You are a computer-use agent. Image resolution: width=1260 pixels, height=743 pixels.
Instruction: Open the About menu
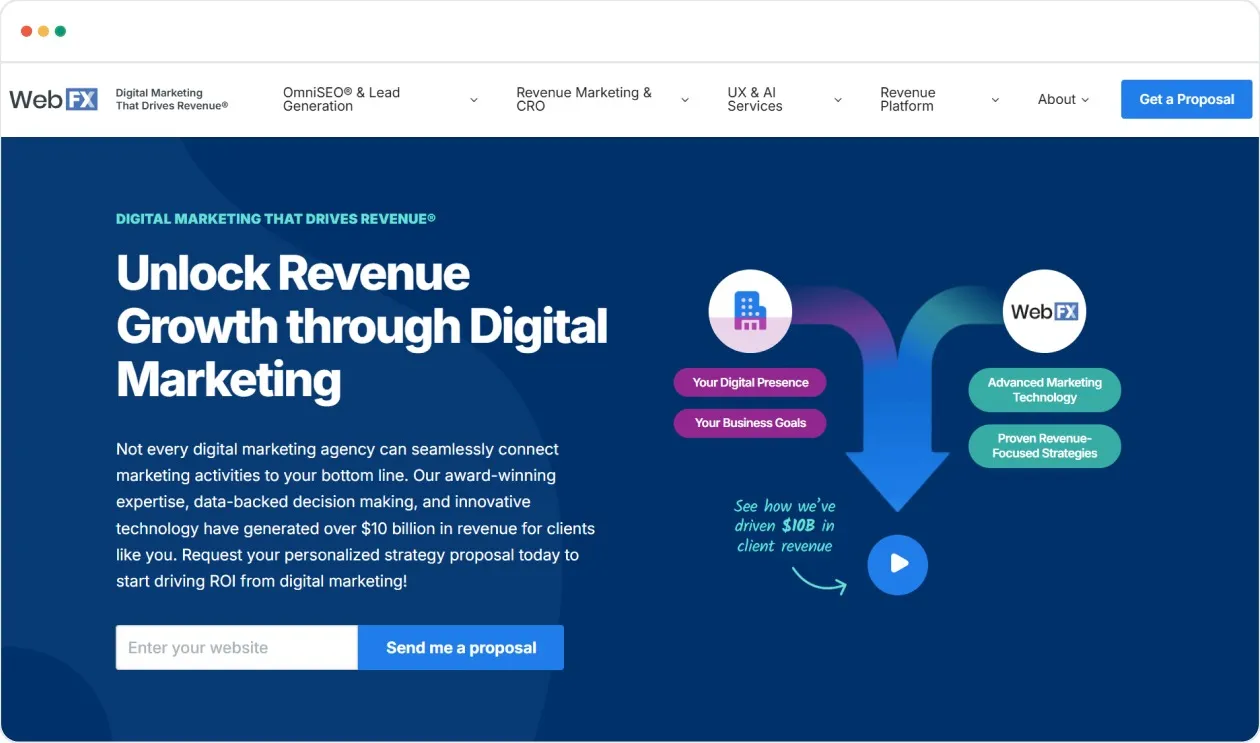1063,99
